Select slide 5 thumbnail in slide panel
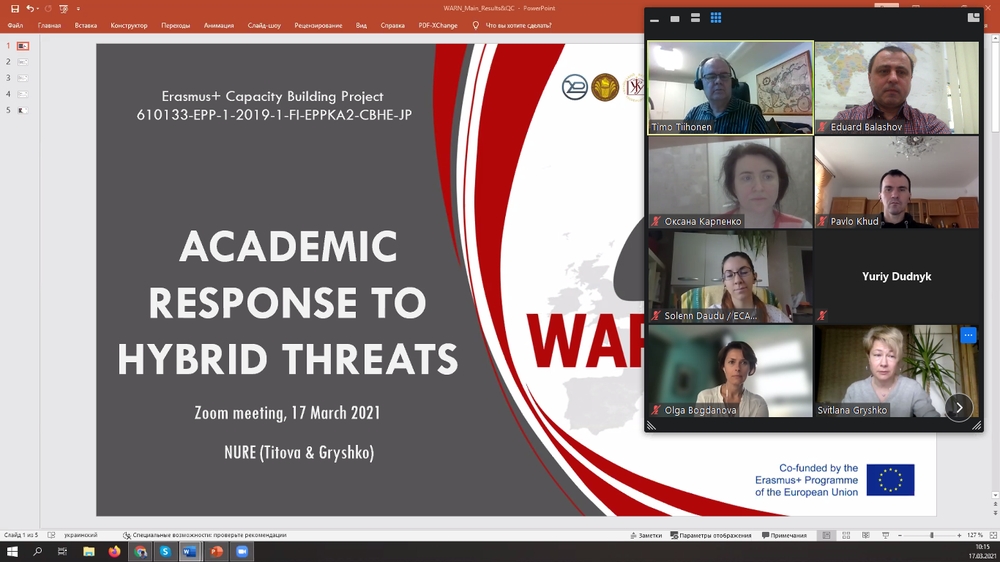This screenshot has width=1000, height=562. (23, 110)
